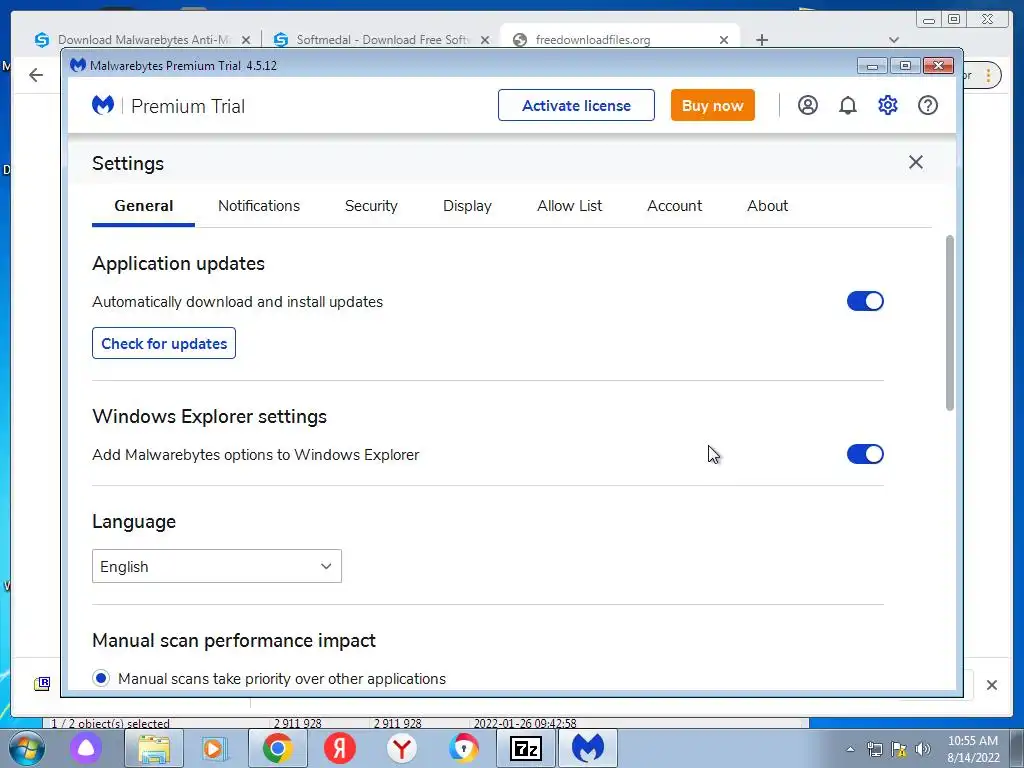Viewport: 1024px width, 768px height.
Task: Click the browser back arrow
Action: tap(36, 75)
